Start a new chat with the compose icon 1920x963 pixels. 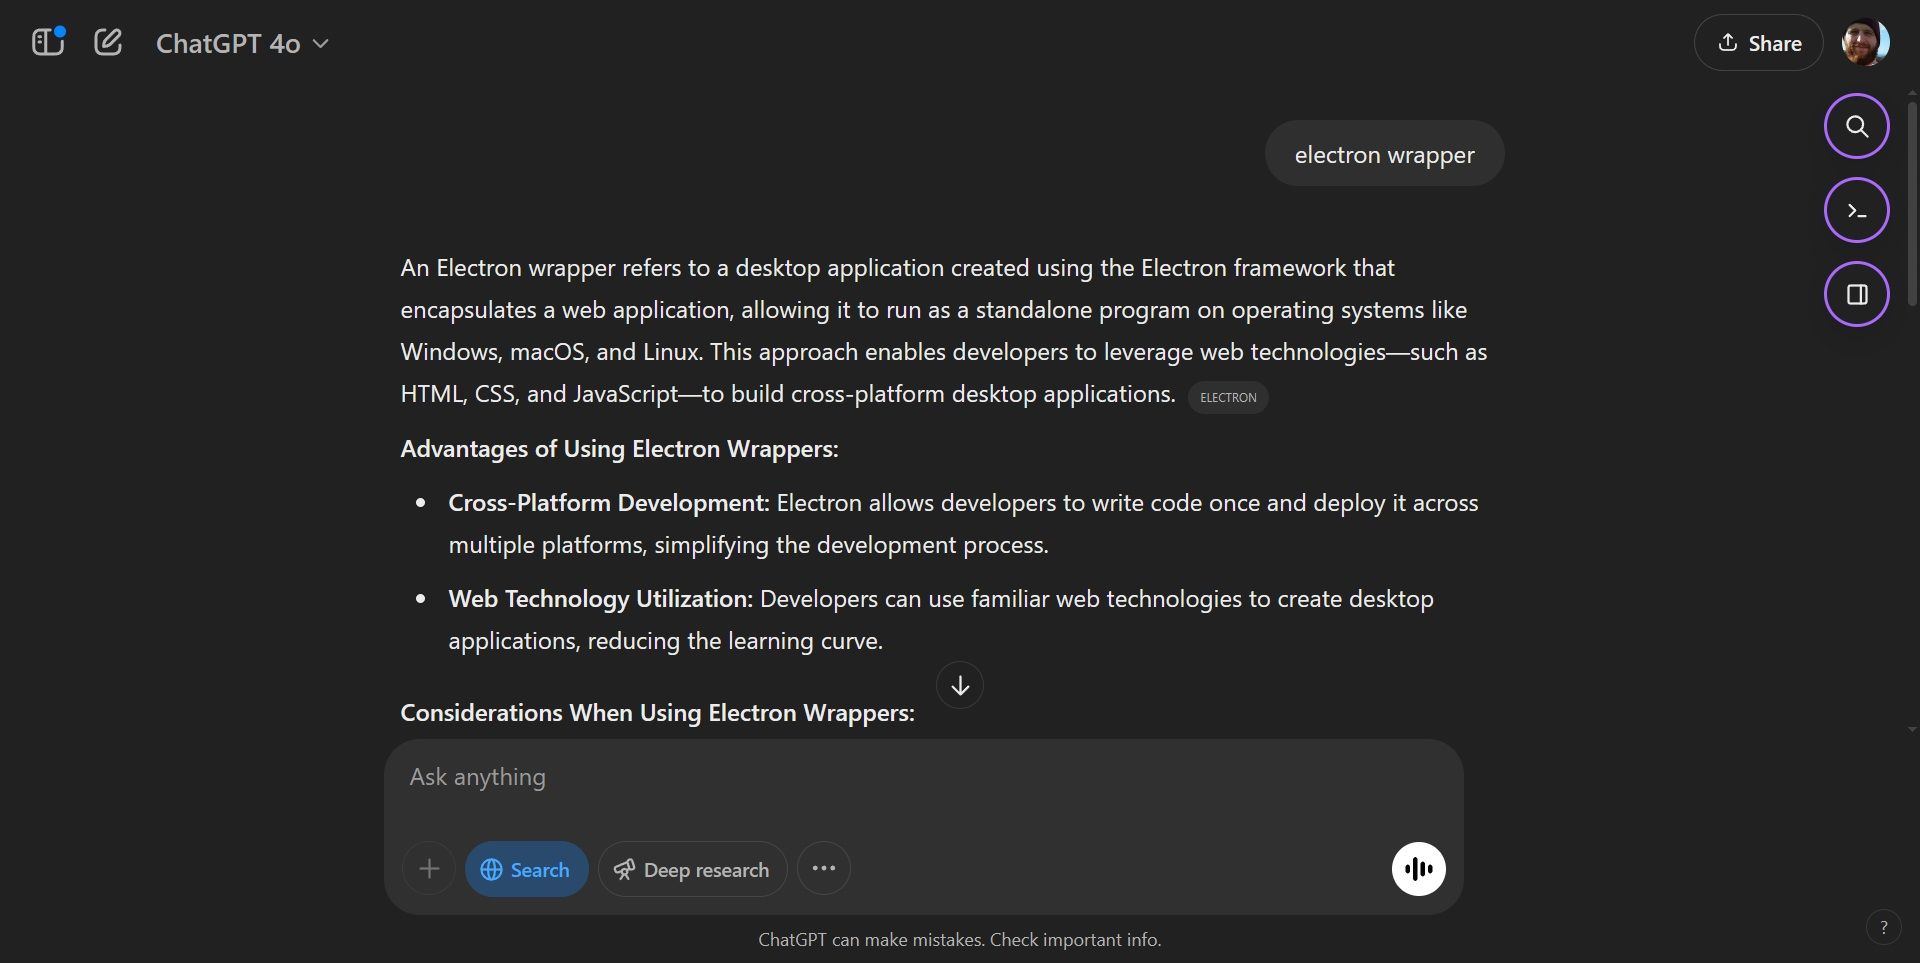point(108,42)
